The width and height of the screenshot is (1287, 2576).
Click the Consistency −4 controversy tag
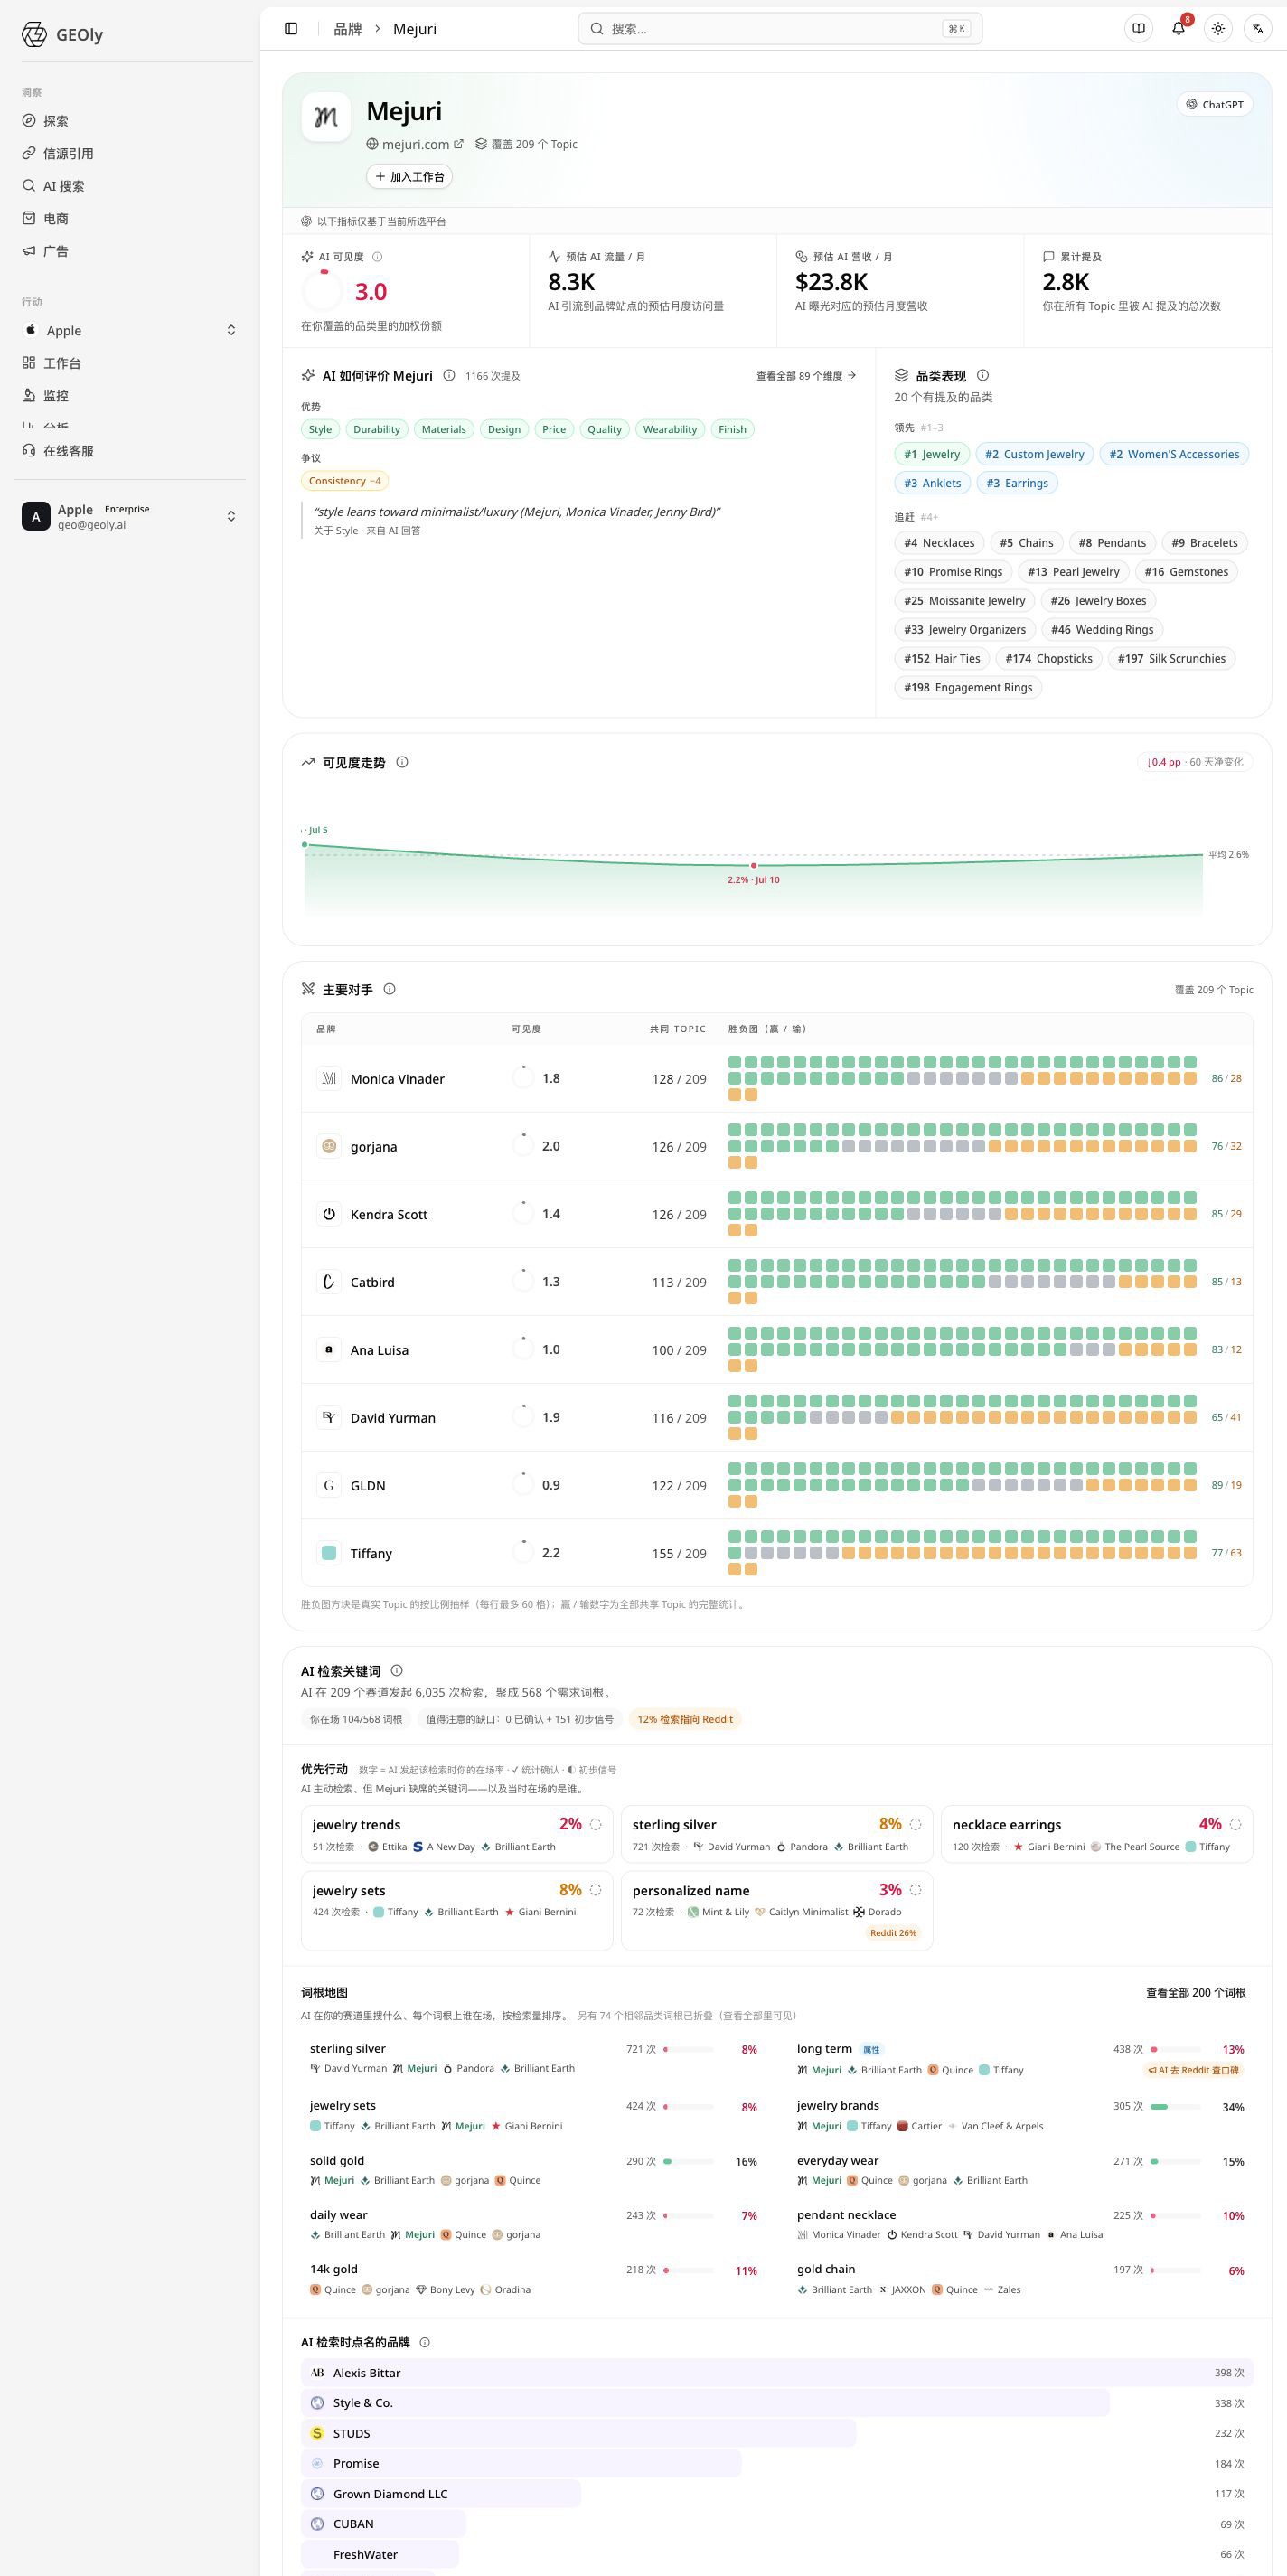[345, 481]
